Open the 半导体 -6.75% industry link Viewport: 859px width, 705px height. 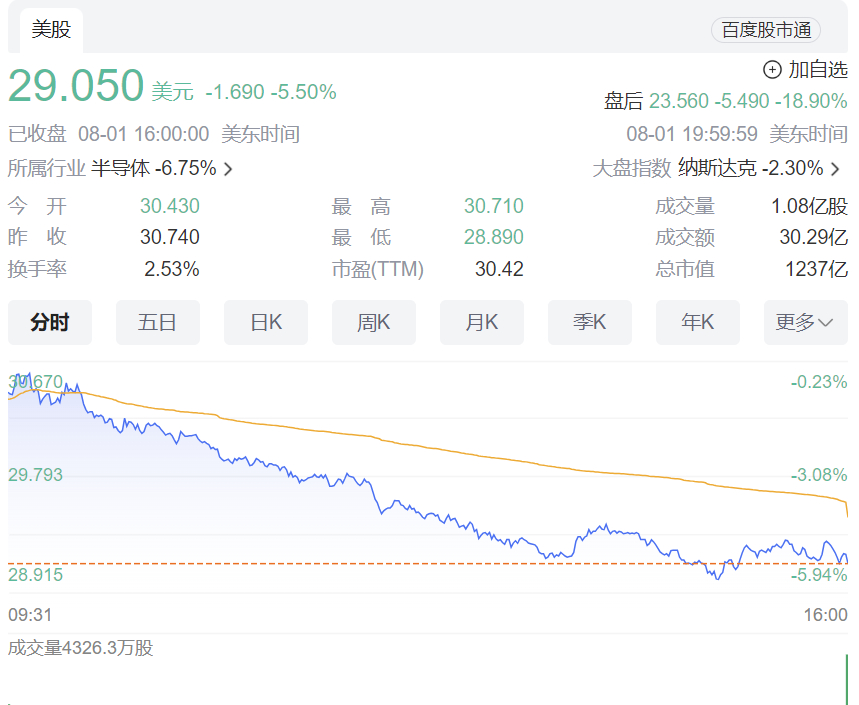click(x=153, y=168)
